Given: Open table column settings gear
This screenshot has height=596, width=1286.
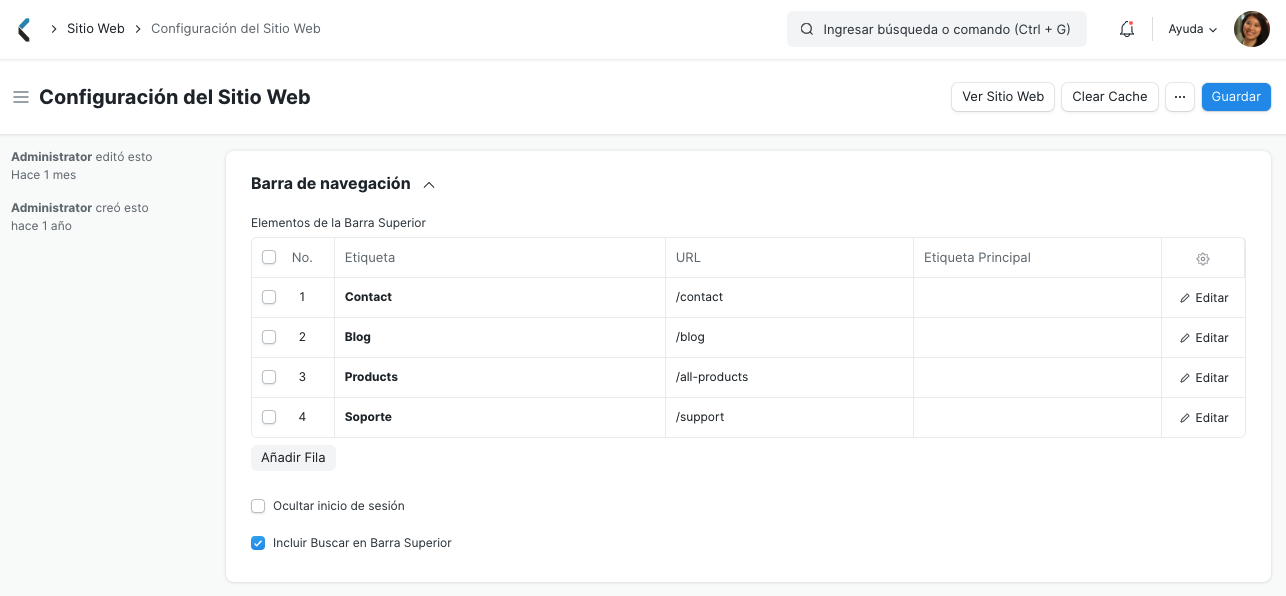Looking at the screenshot, I should pos(1203,258).
